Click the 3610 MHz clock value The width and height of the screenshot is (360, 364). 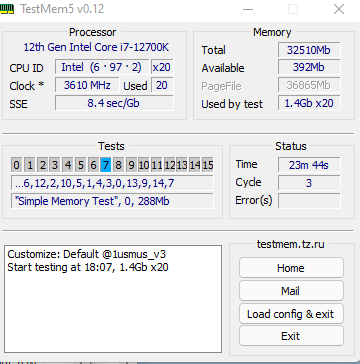click(x=87, y=85)
